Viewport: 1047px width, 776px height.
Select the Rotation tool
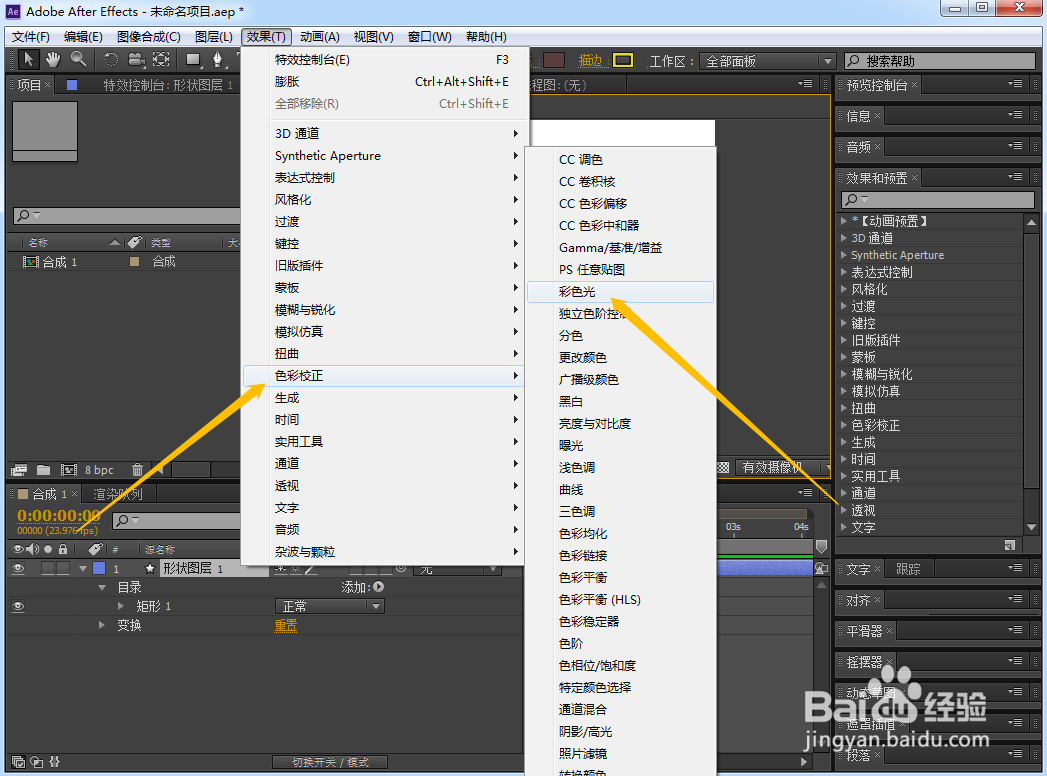coord(111,59)
